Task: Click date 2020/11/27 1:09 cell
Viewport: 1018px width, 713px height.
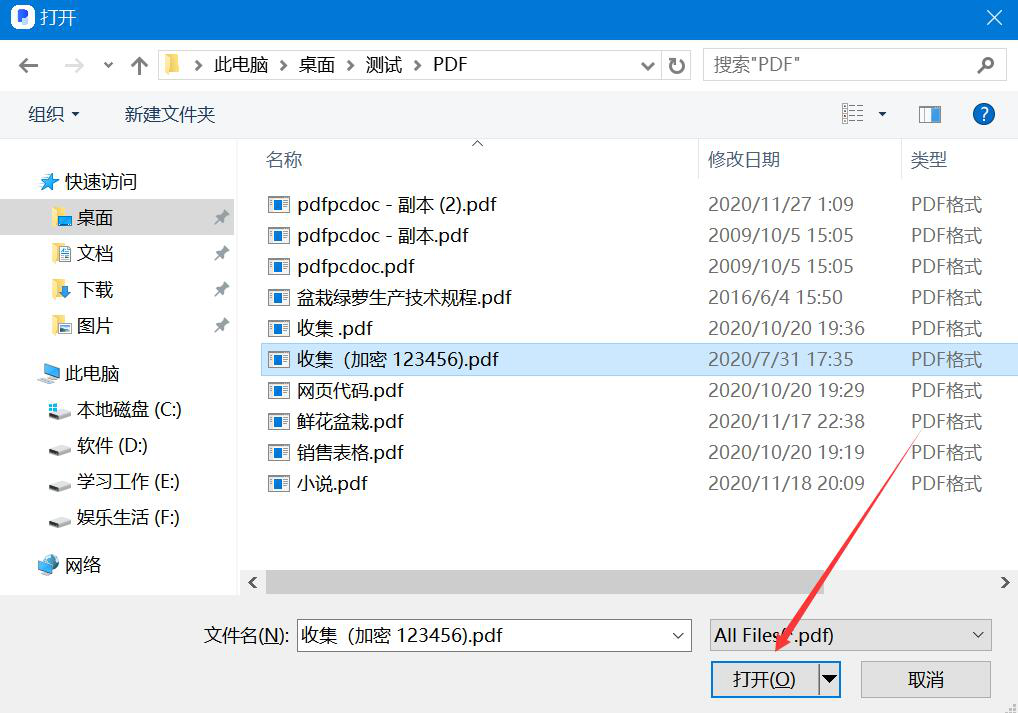Action: coord(780,205)
